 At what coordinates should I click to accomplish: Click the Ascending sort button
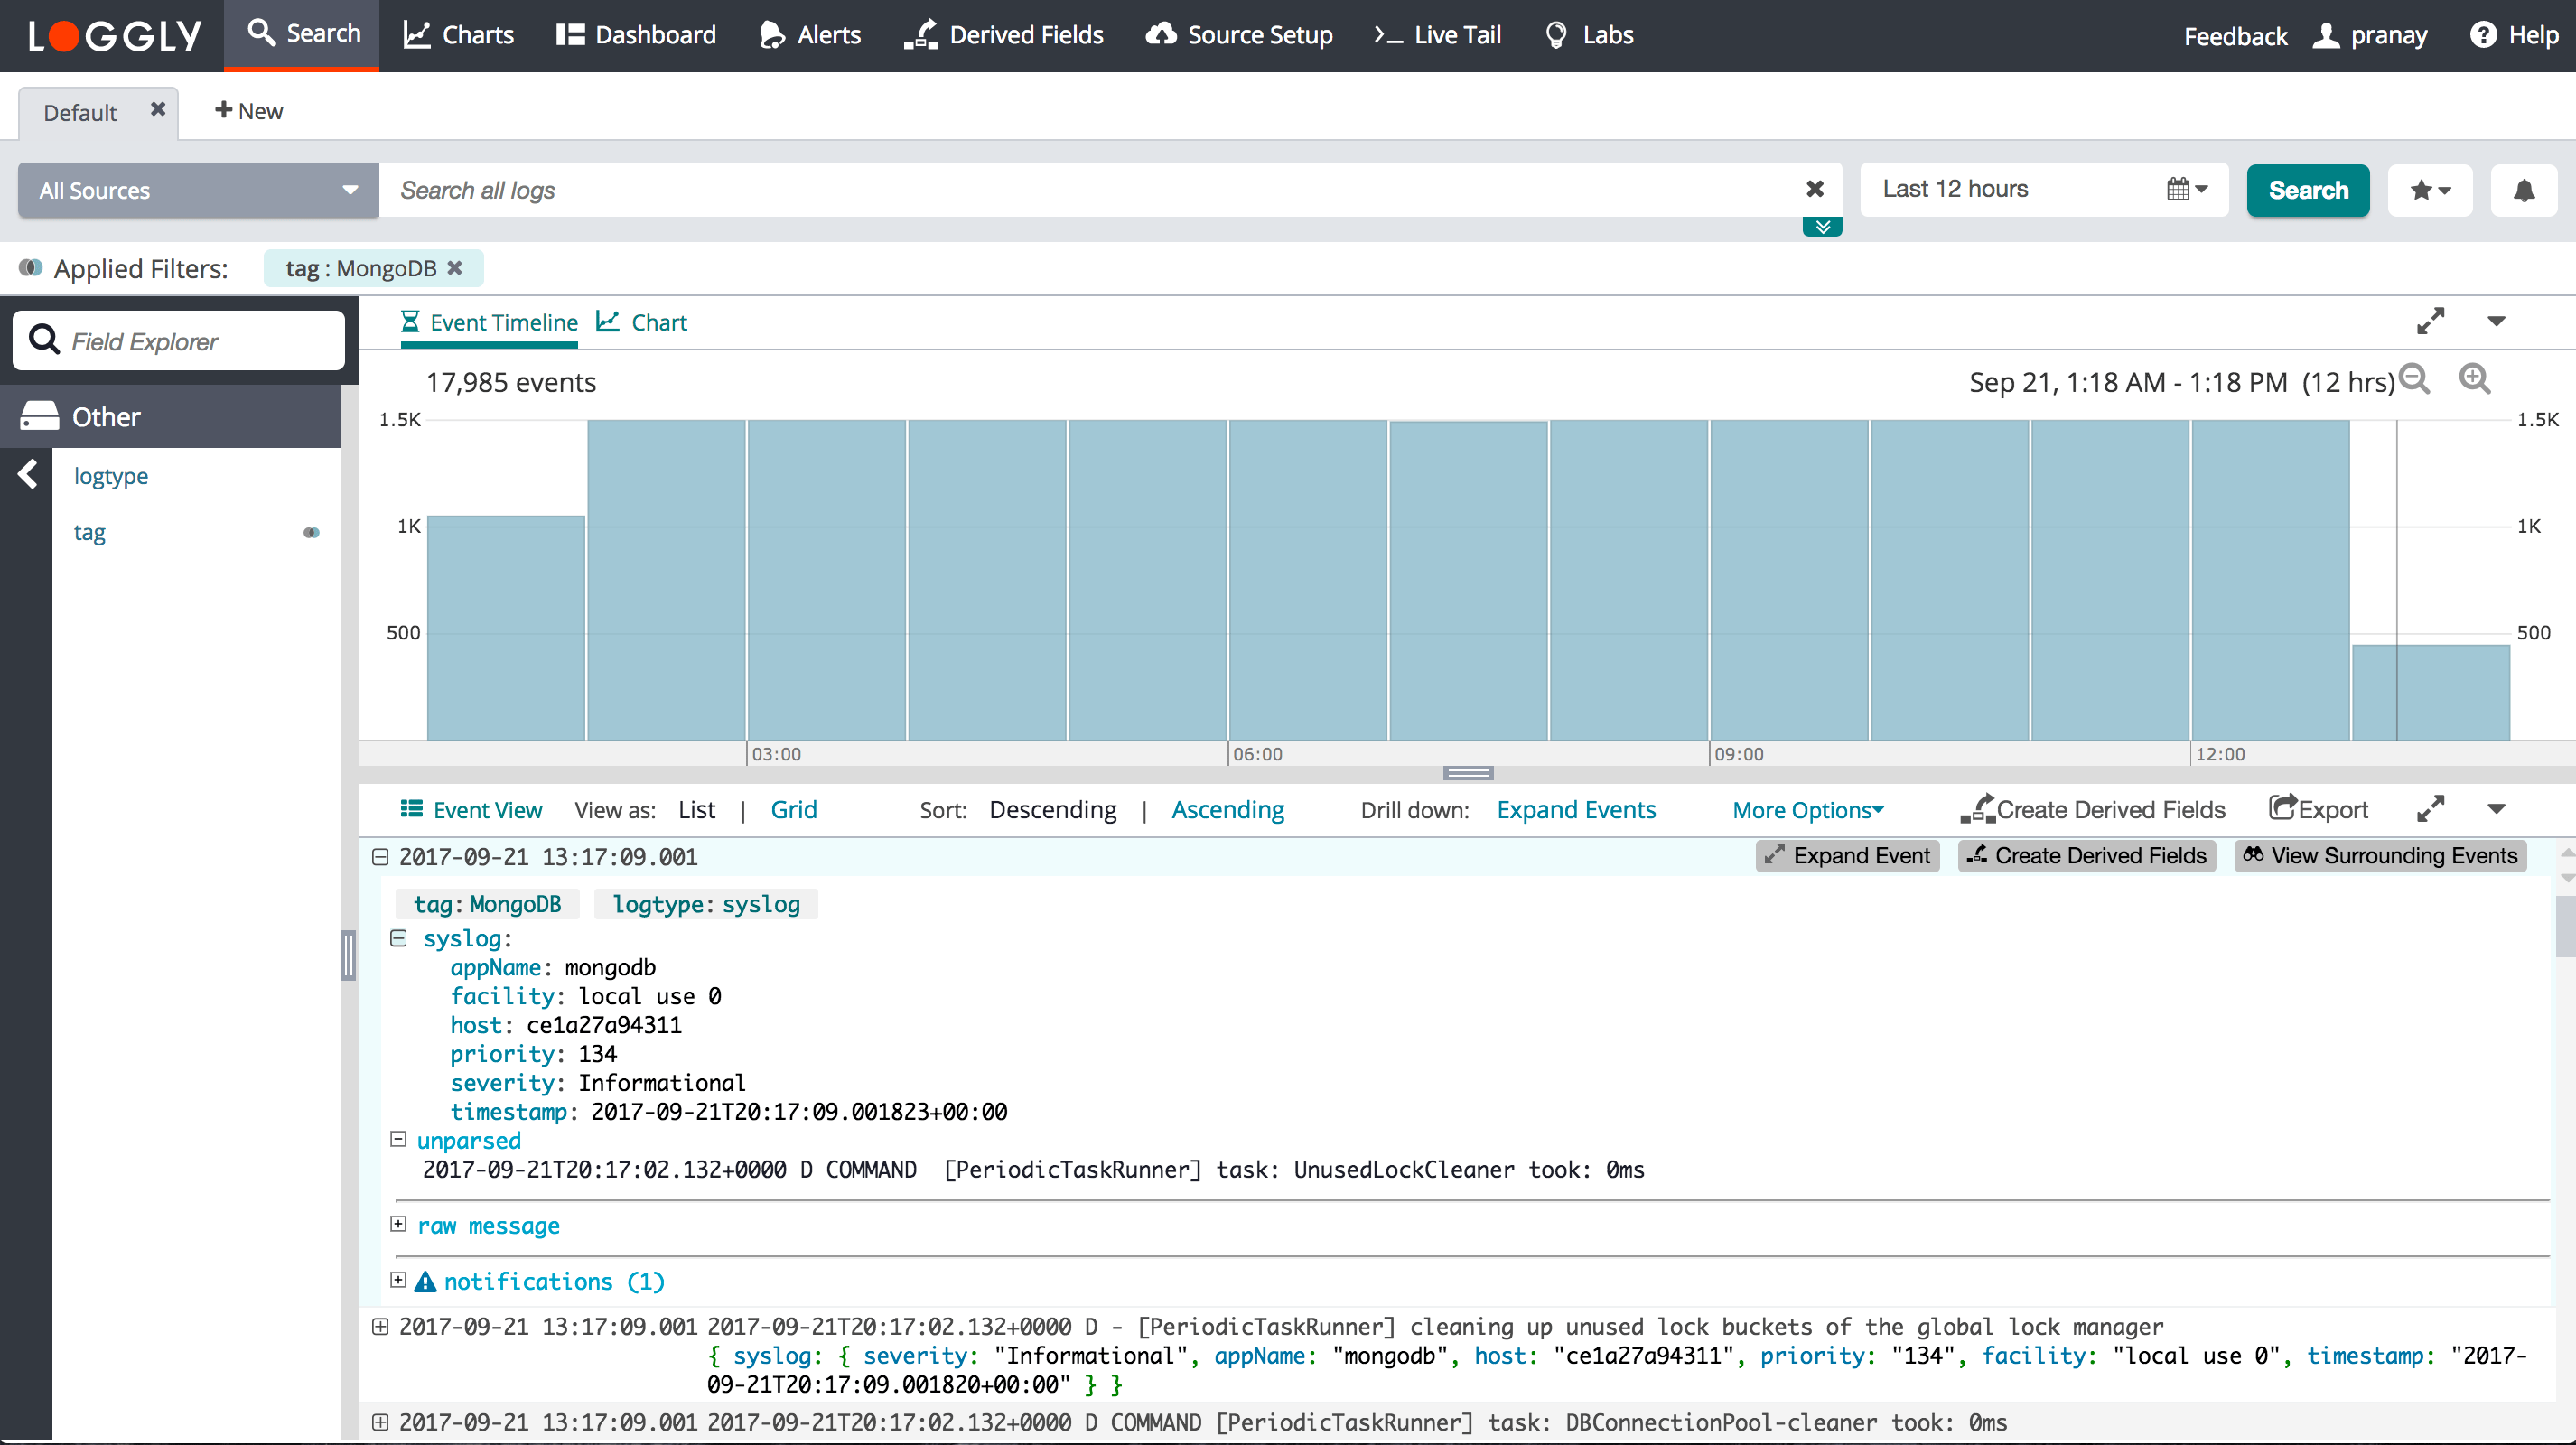pos(1227,810)
